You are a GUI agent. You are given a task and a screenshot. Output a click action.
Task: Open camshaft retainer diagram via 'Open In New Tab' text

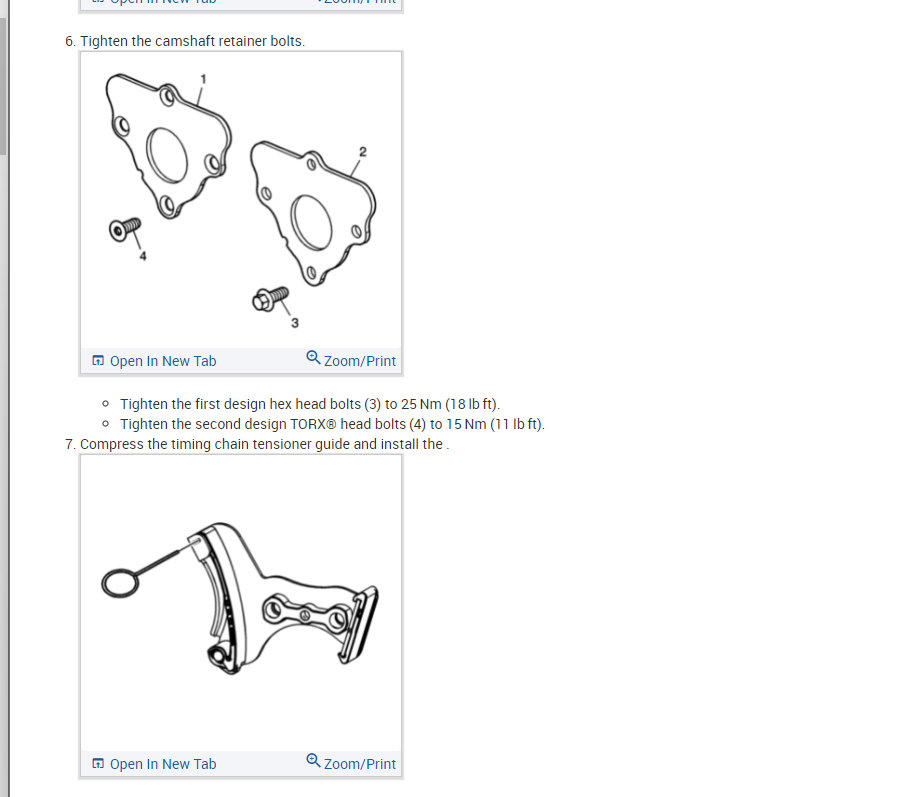click(163, 361)
